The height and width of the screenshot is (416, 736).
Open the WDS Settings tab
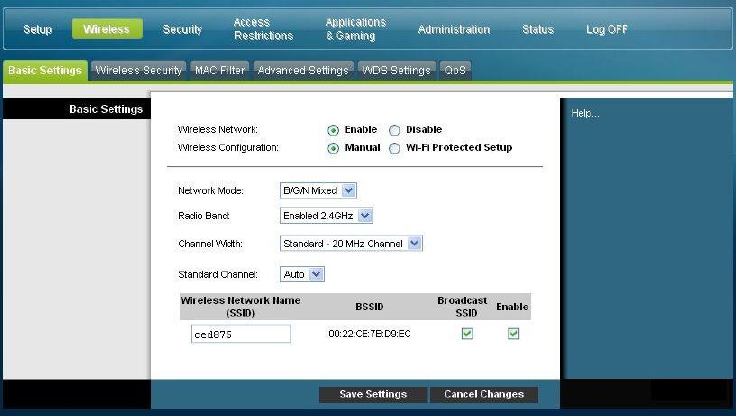click(397, 70)
